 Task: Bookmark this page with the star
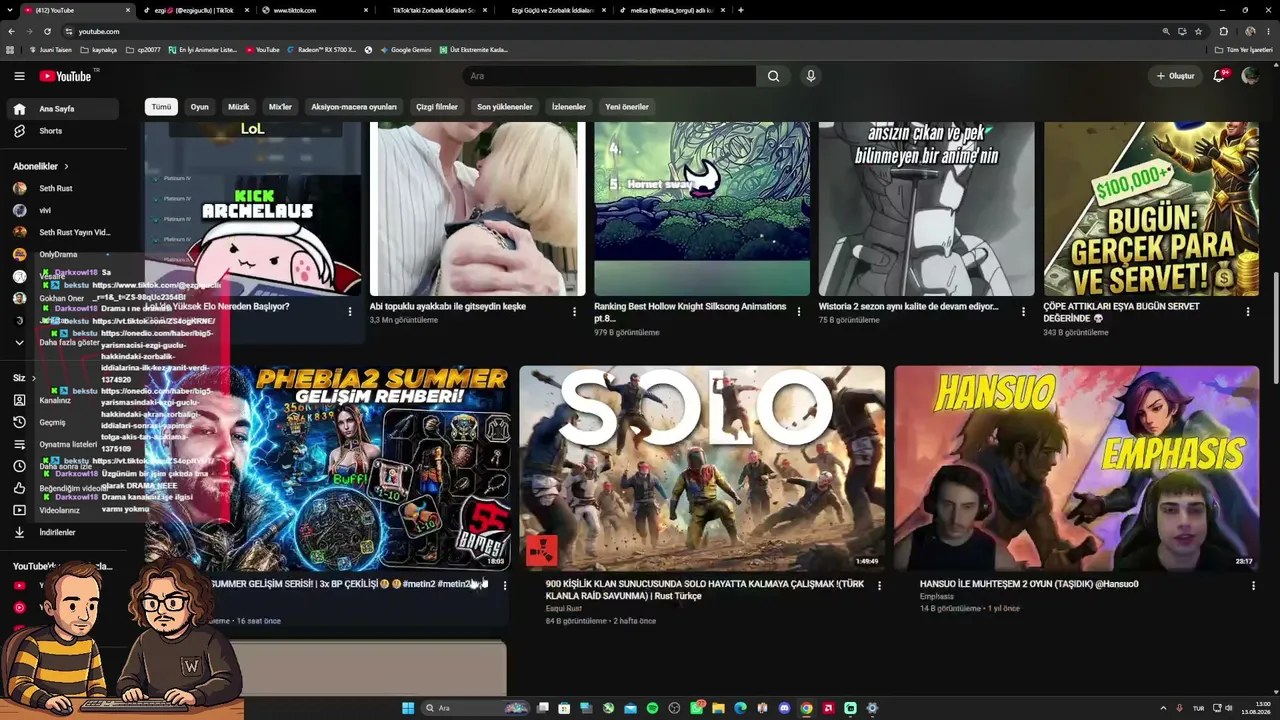point(1198,32)
